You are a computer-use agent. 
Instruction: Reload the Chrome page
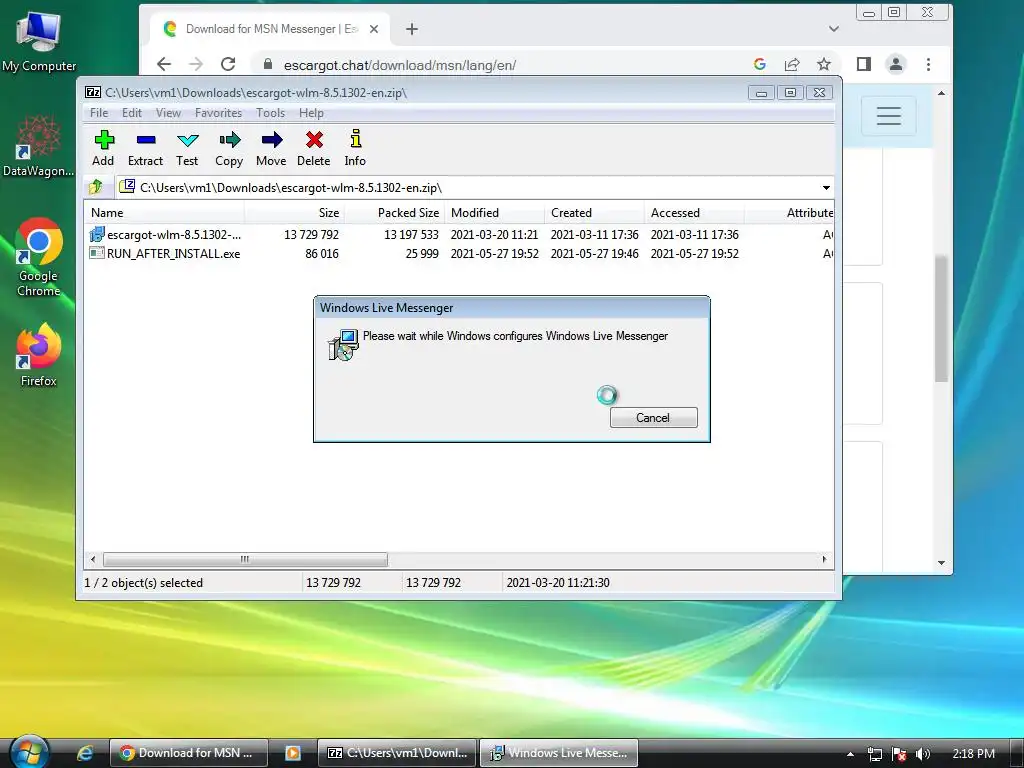[228, 64]
